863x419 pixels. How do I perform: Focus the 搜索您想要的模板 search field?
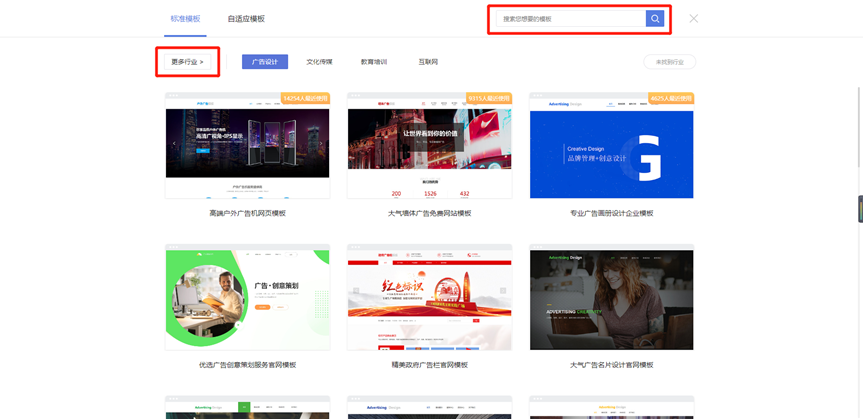pos(571,19)
